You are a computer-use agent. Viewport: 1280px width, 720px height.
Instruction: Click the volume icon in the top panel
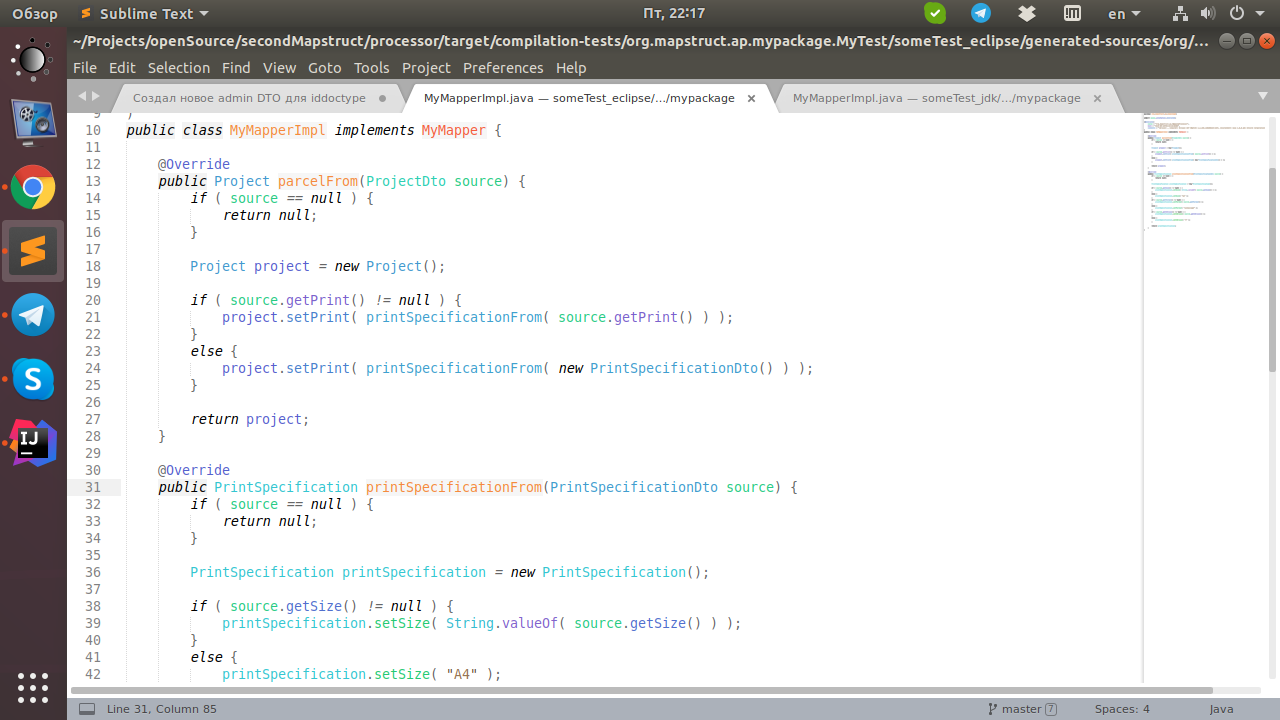tap(1209, 14)
